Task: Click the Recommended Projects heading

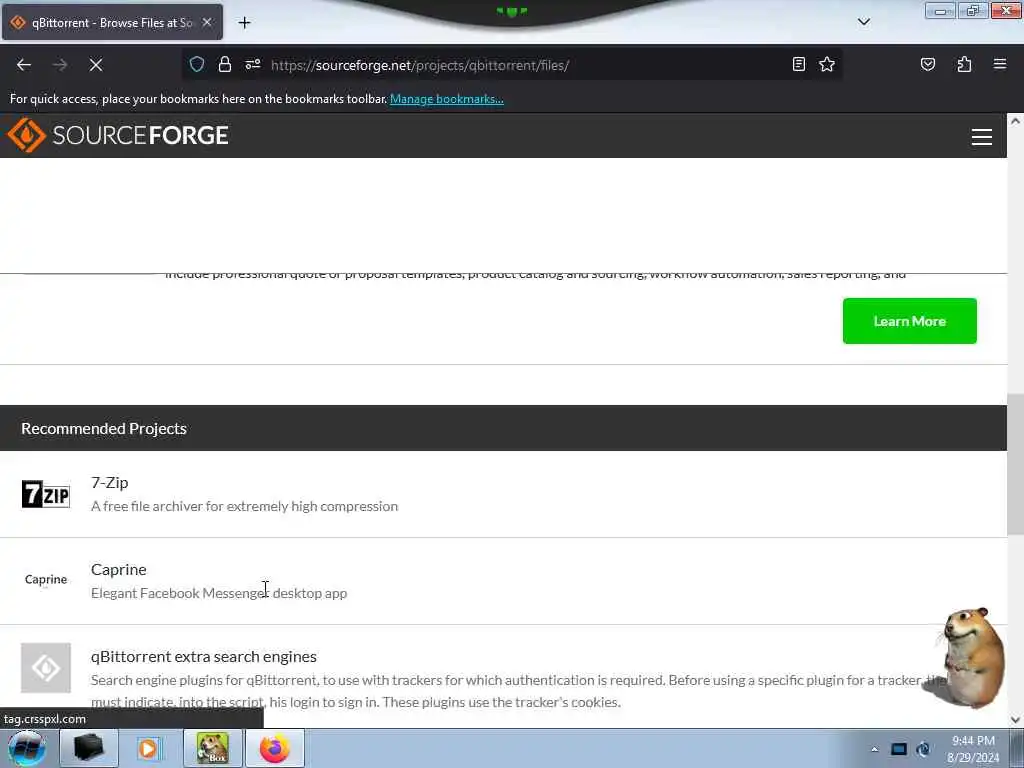Action: [104, 428]
